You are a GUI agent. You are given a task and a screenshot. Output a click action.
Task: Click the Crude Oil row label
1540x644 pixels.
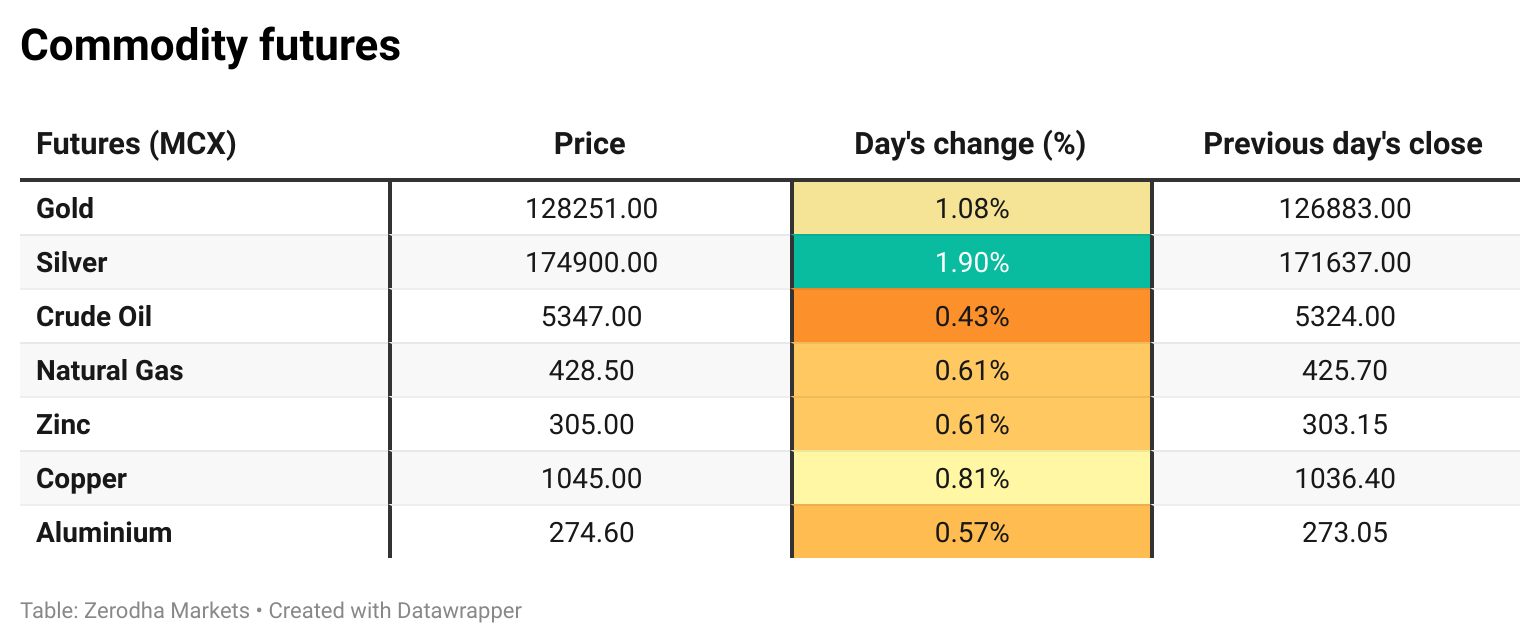pos(94,317)
